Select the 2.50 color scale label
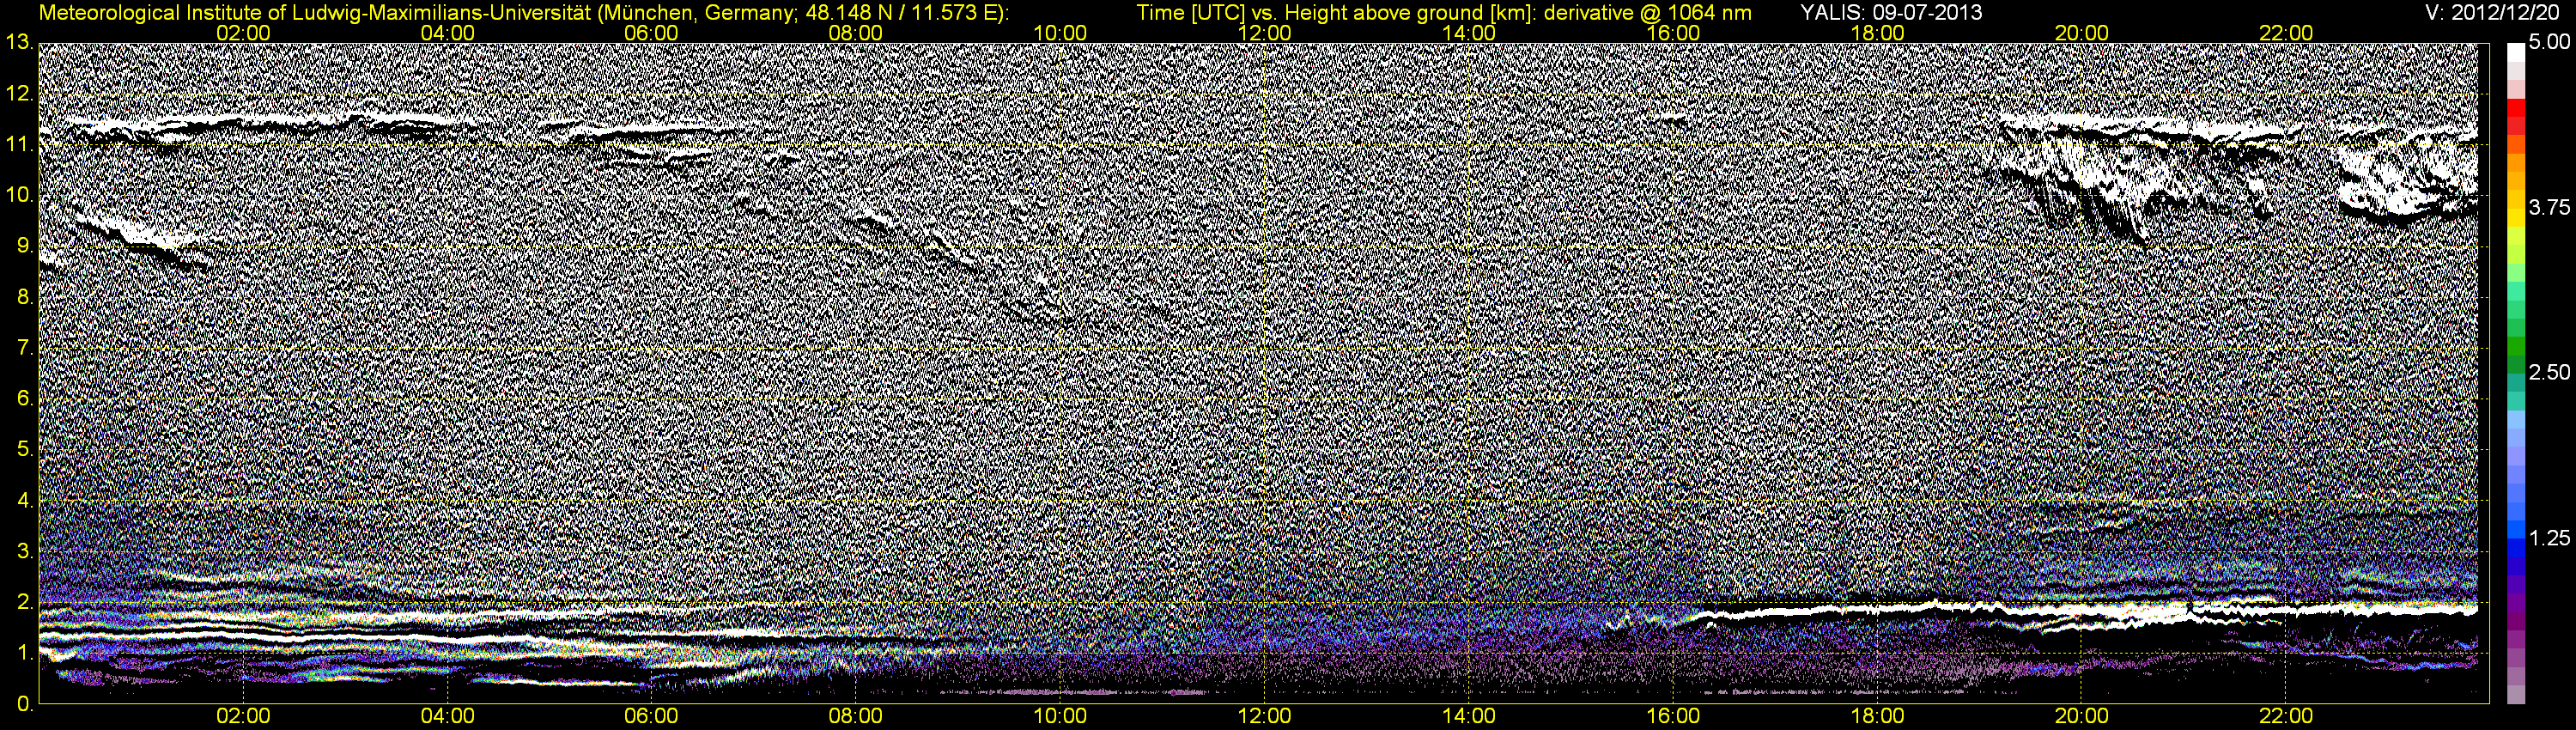Image resolution: width=2576 pixels, height=730 pixels. (2549, 373)
